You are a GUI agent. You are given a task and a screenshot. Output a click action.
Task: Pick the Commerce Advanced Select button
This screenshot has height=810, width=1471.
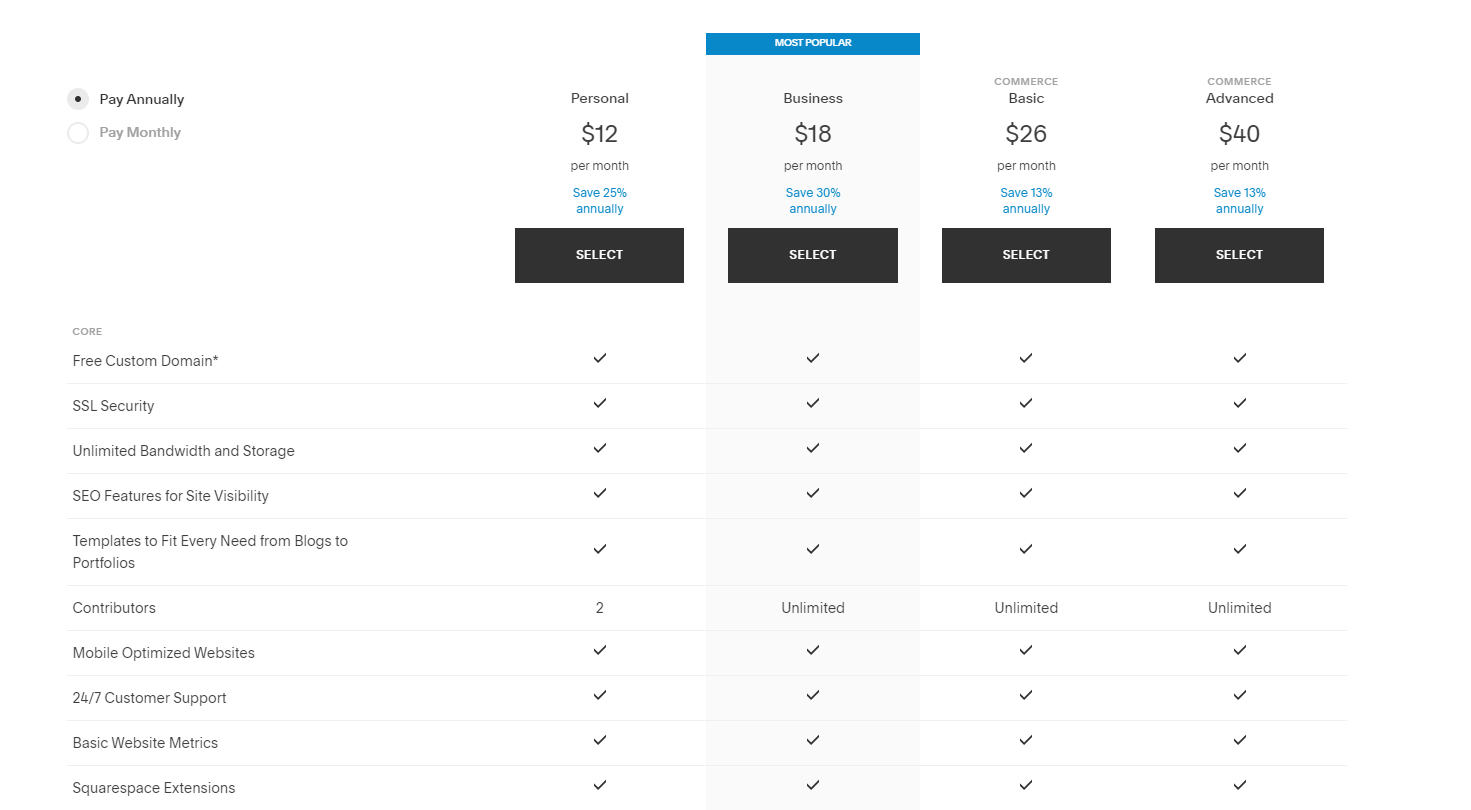(1239, 255)
